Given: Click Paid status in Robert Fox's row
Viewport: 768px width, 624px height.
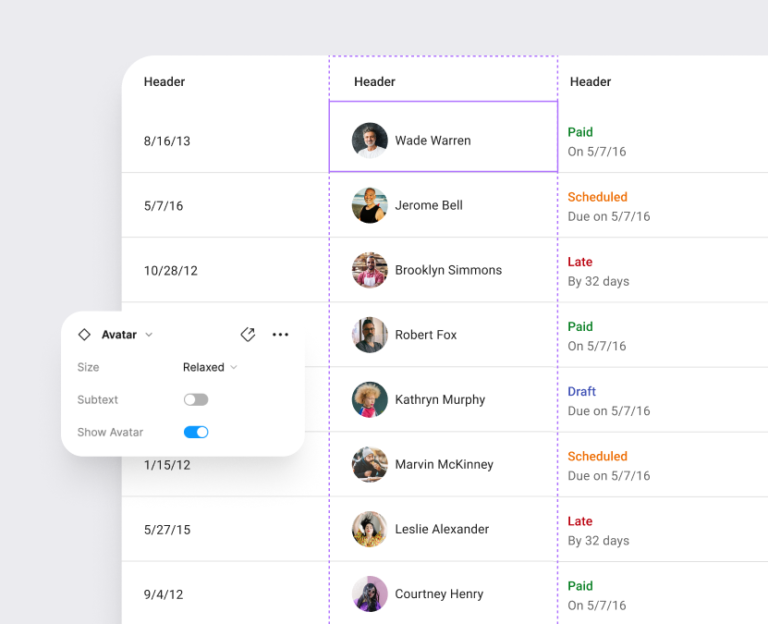Looking at the screenshot, I should coord(580,326).
